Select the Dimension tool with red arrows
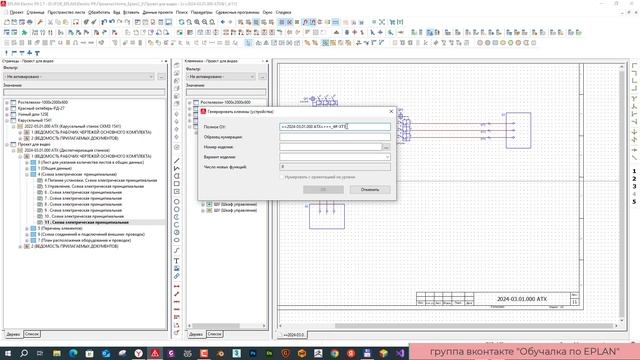 pos(176,287)
